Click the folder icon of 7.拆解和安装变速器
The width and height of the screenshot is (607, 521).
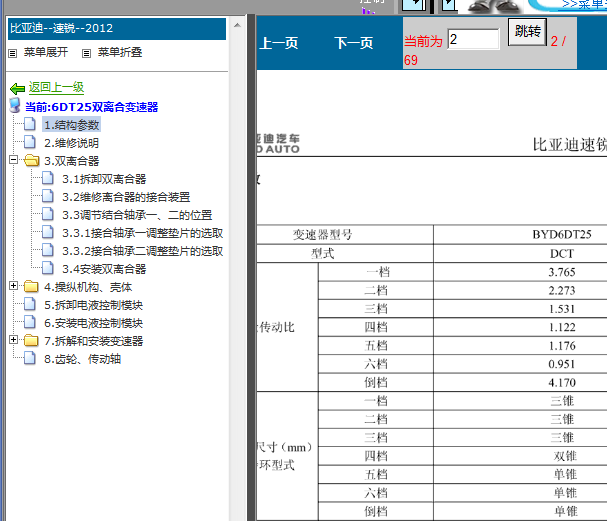[31, 340]
